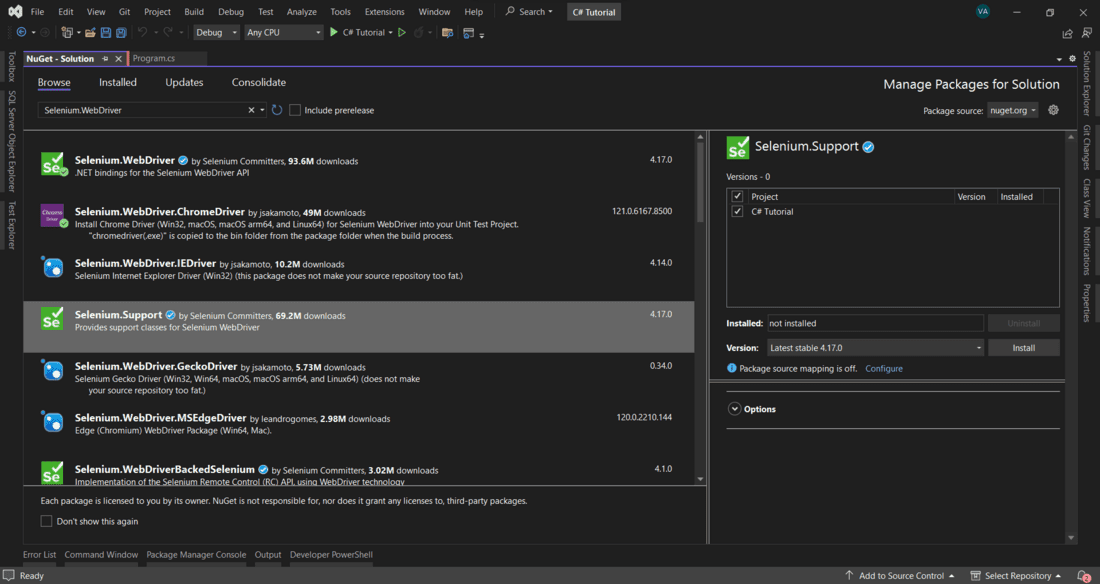Image resolution: width=1100 pixels, height=584 pixels.
Task: Start debugging with green play icon
Action: click(334, 32)
